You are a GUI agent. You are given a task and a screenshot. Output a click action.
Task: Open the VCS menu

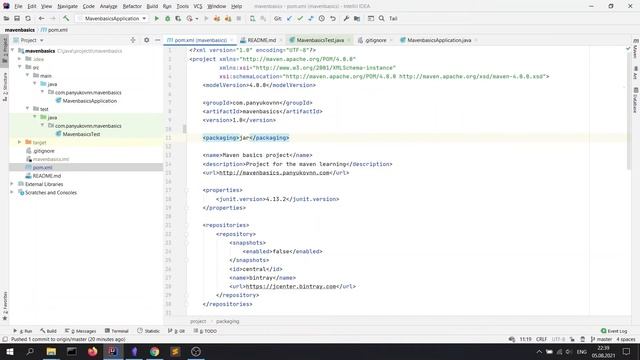[198, 6]
